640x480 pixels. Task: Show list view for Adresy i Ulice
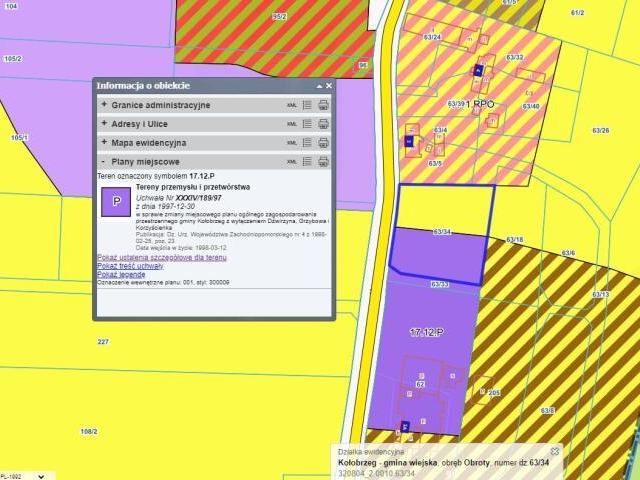[x=307, y=124]
